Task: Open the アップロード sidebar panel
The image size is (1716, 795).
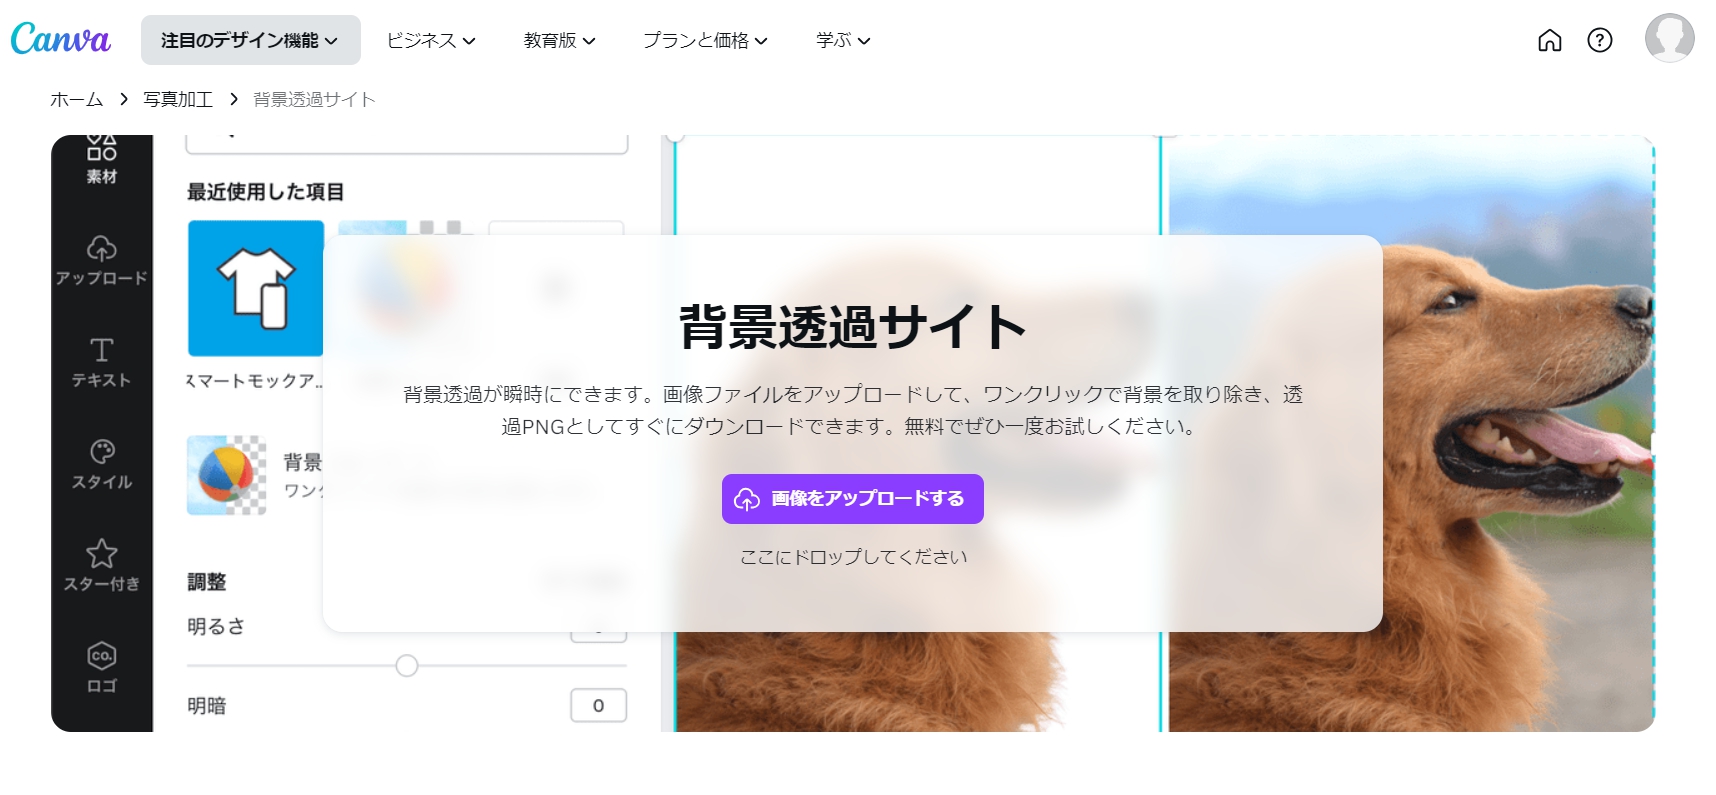Action: (x=101, y=260)
